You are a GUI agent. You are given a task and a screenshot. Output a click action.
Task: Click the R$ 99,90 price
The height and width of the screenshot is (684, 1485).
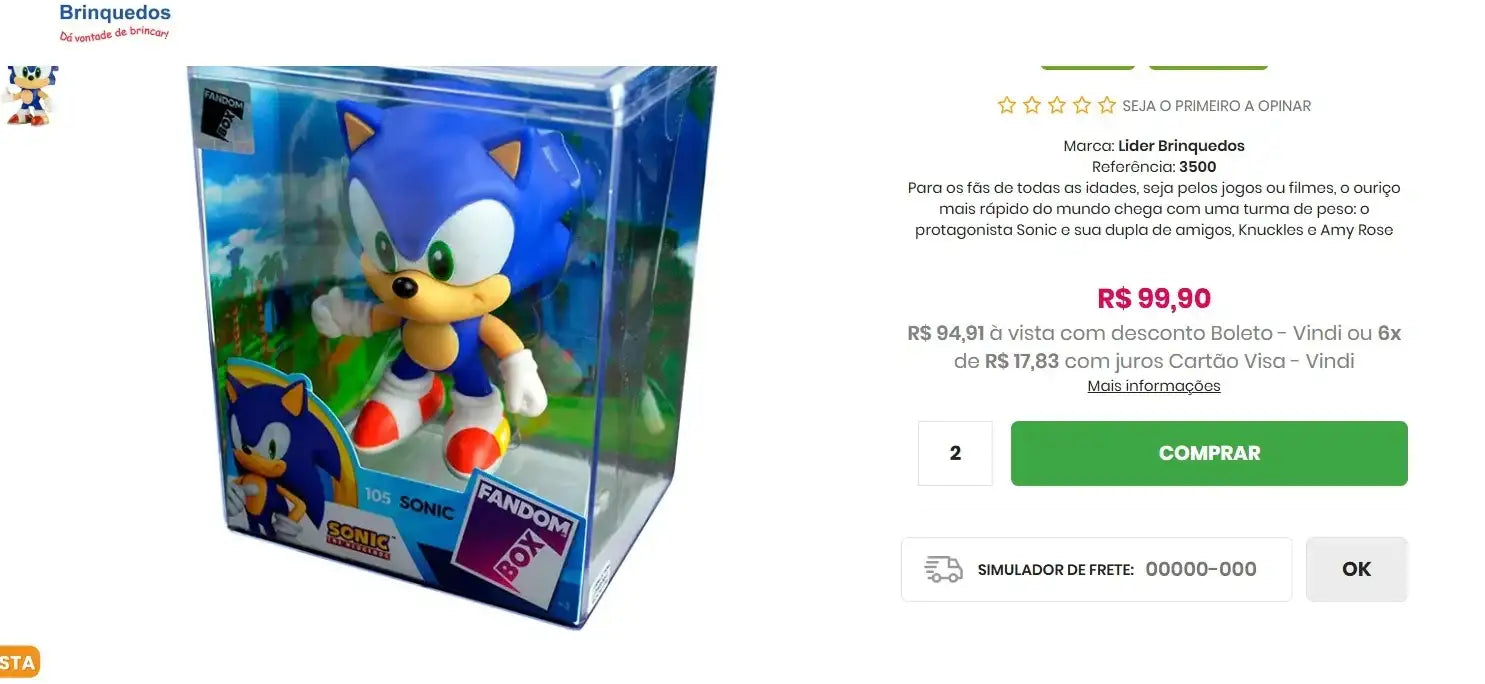click(x=1154, y=298)
